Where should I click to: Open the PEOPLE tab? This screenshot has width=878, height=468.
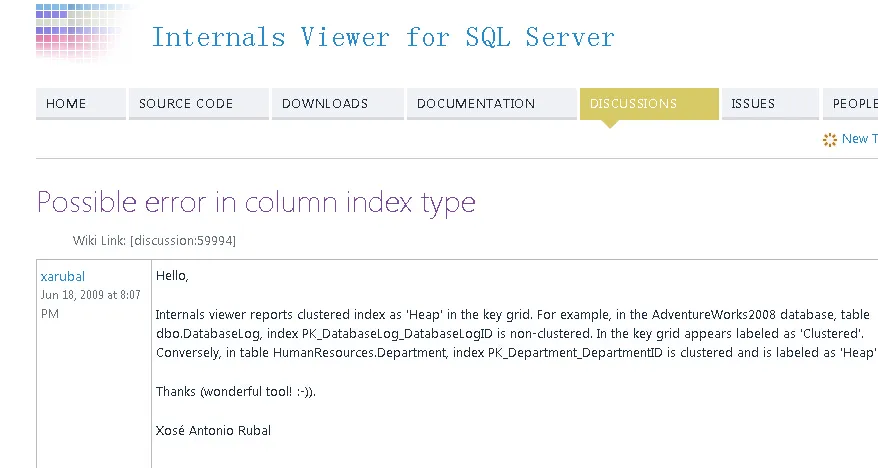(852, 103)
